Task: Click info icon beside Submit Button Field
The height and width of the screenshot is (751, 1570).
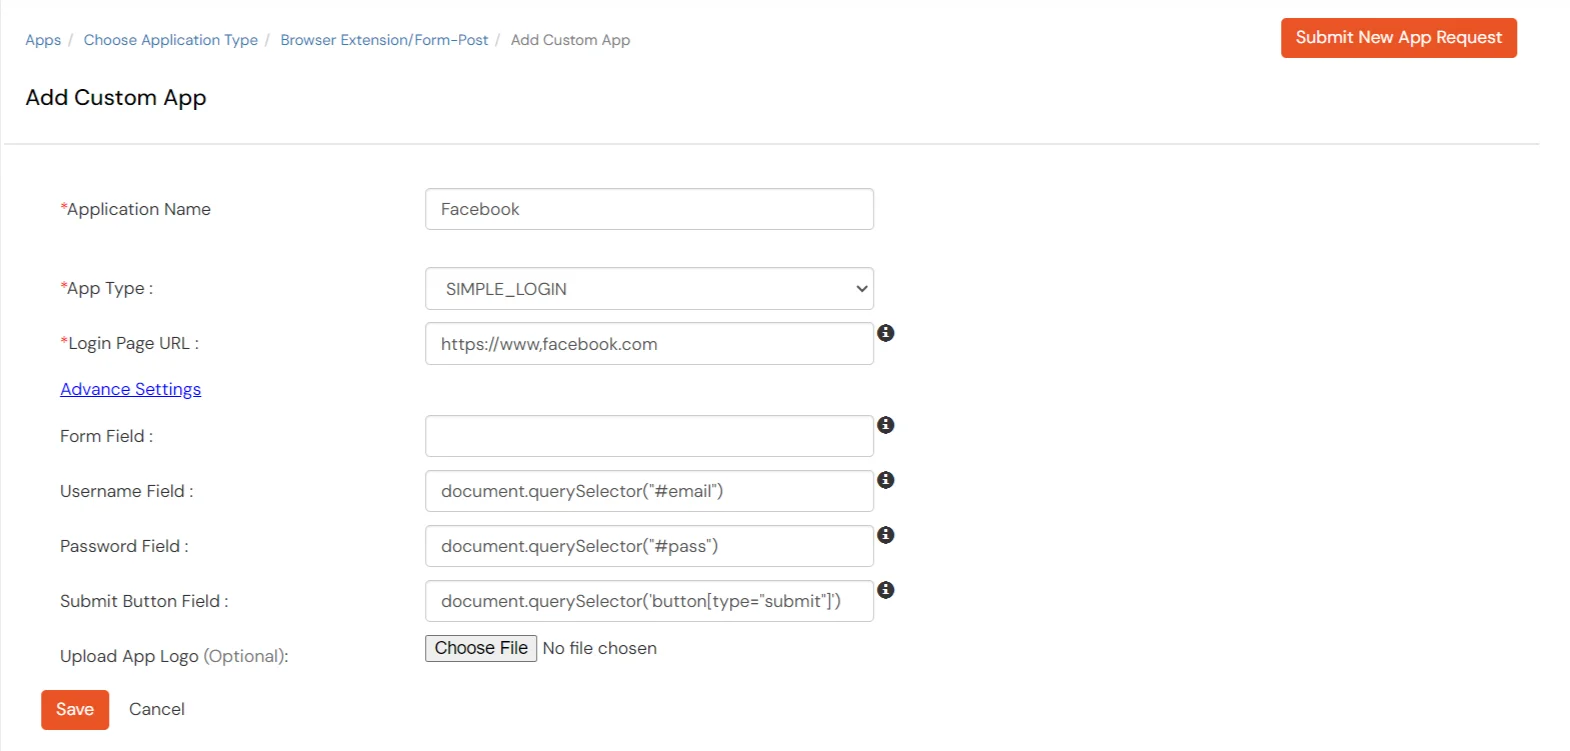Action: (885, 590)
